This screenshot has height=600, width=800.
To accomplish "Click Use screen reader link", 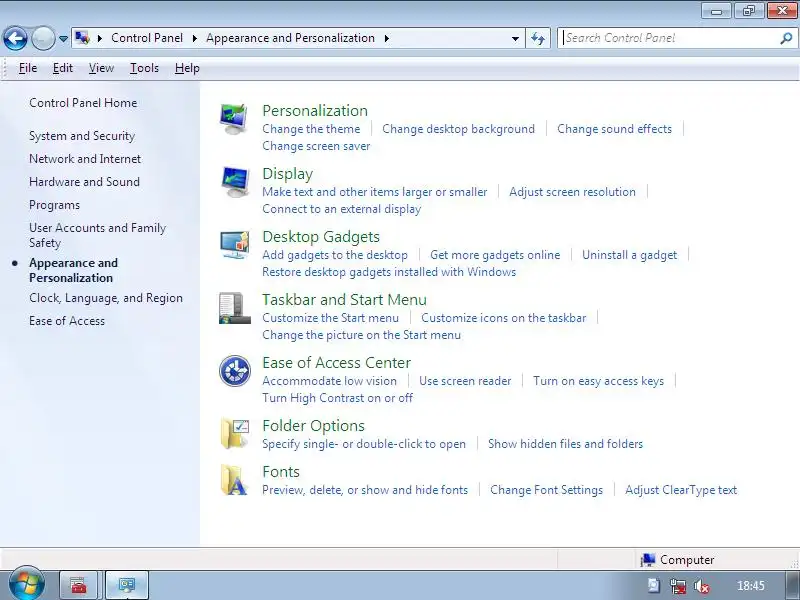I will click(x=465, y=381).
